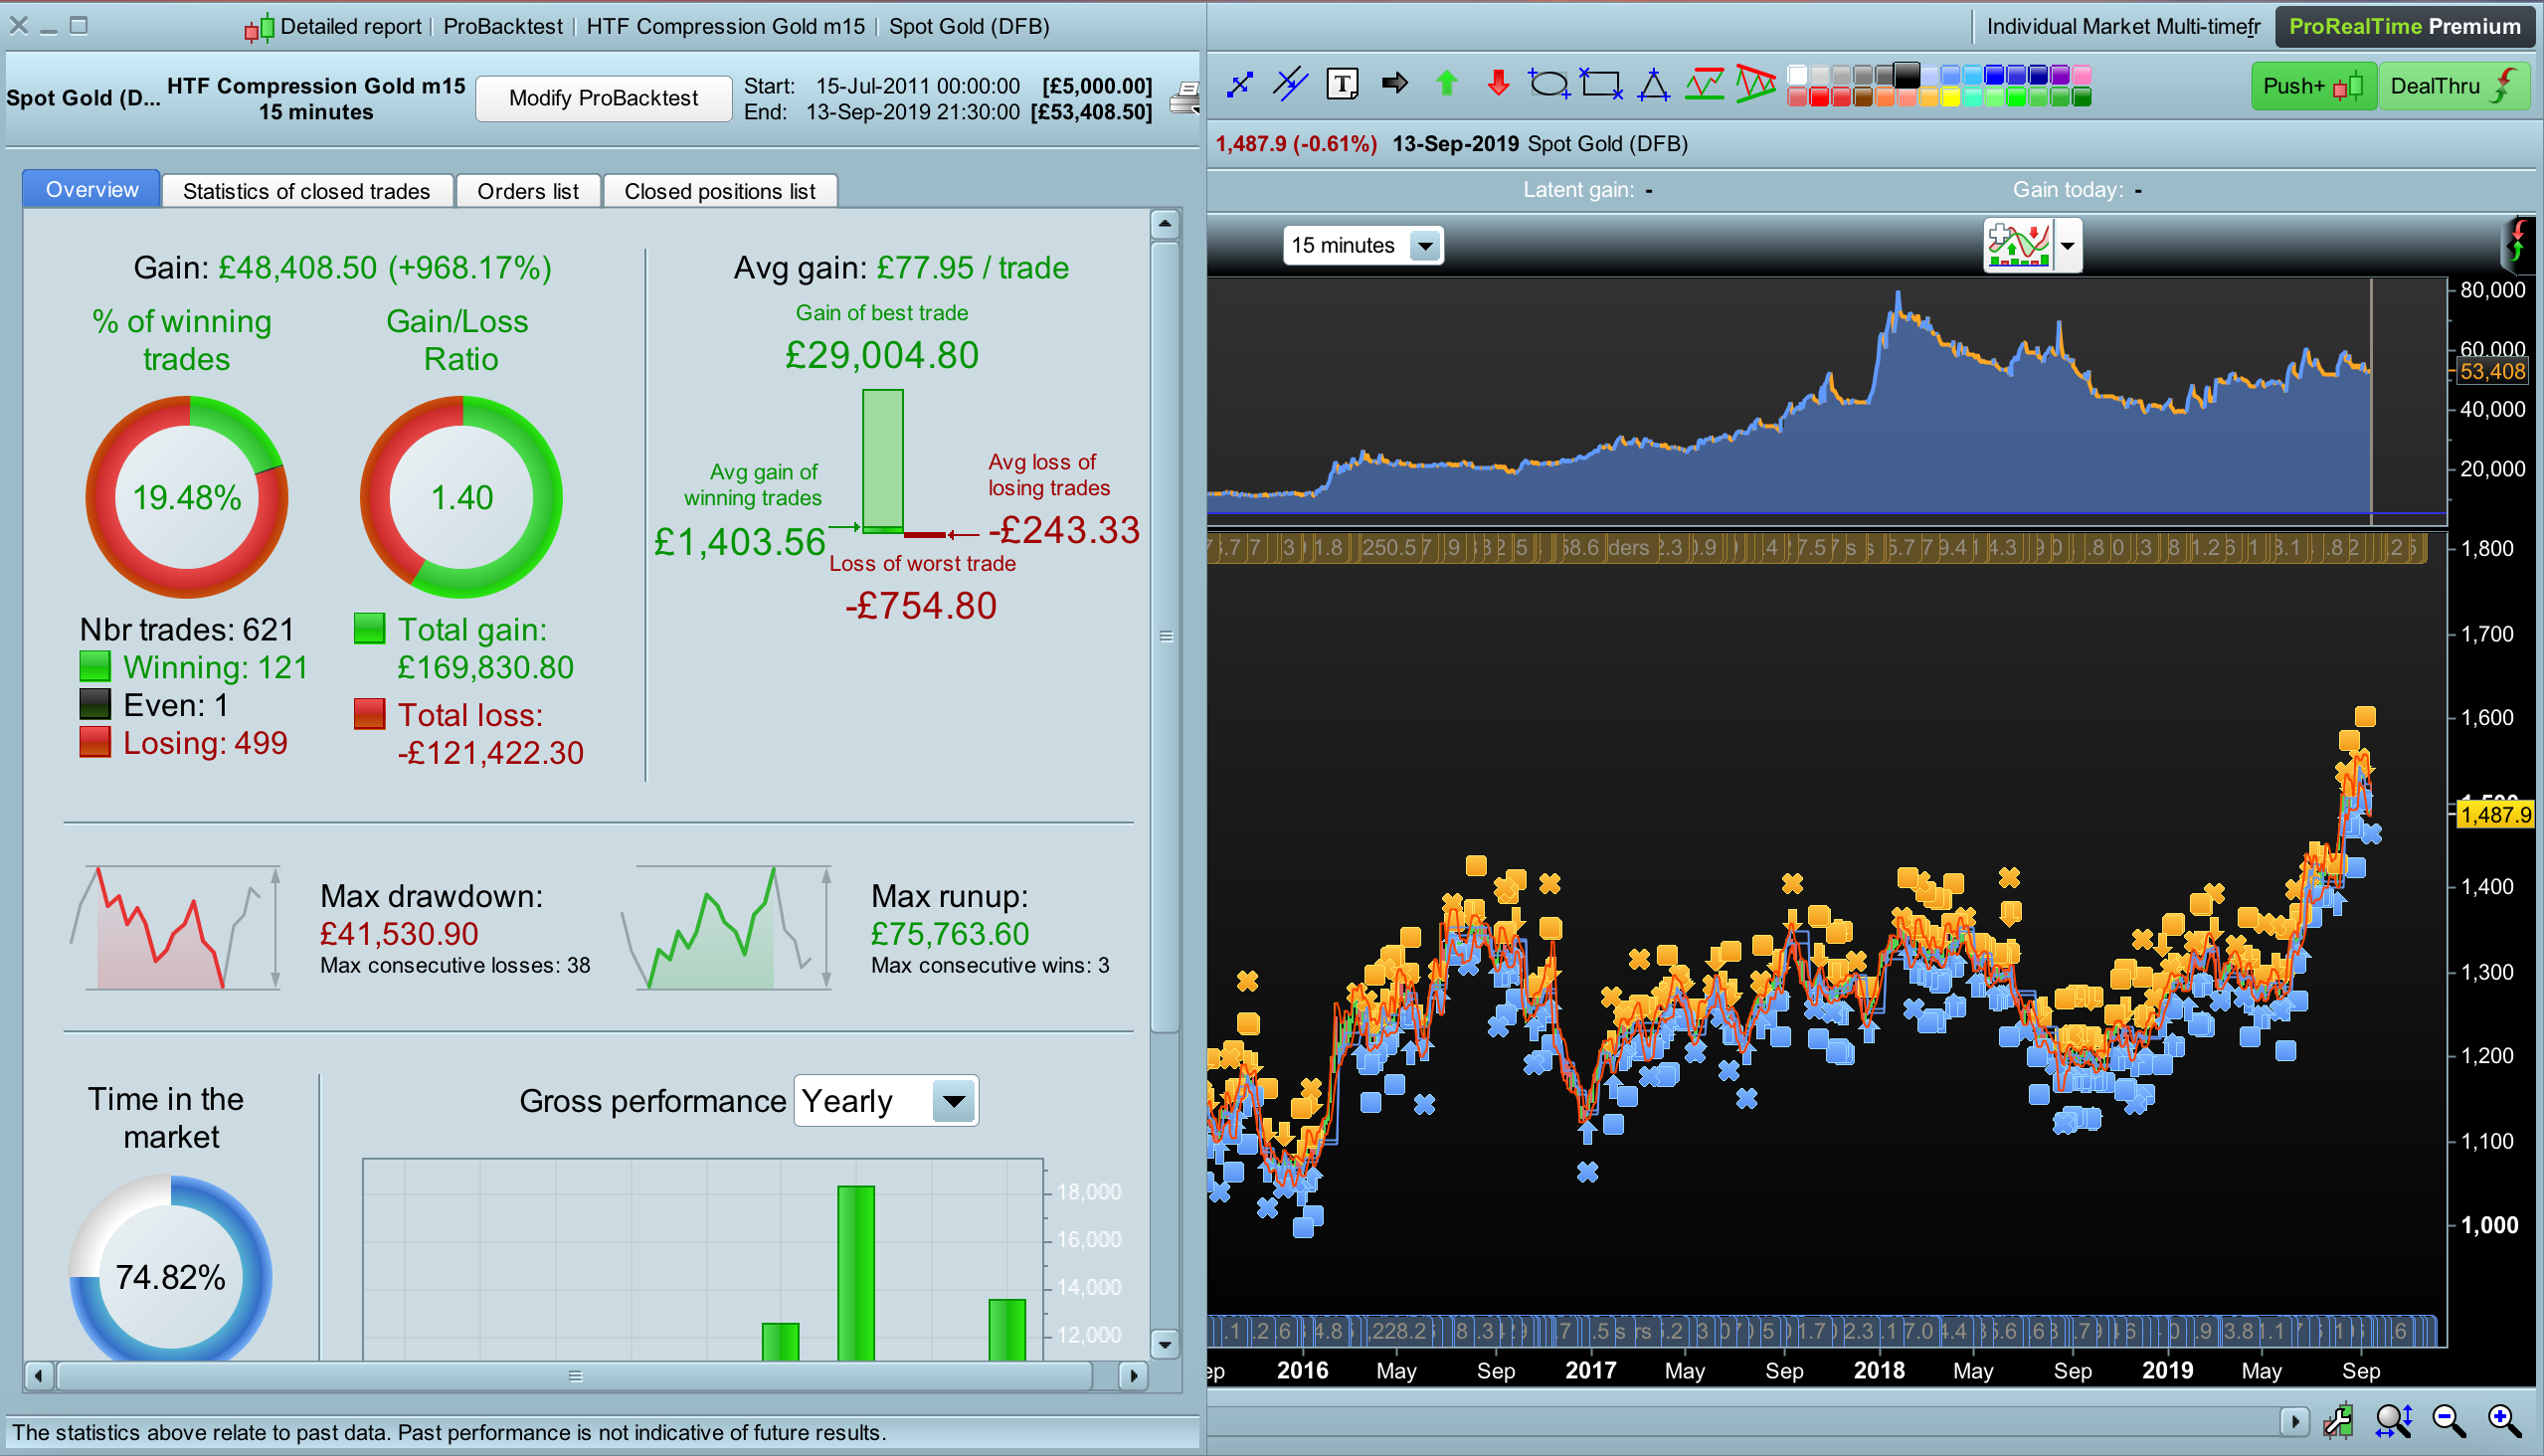
Task: Select the ellipse drawing tool
Action: (x=1549, y=84)
